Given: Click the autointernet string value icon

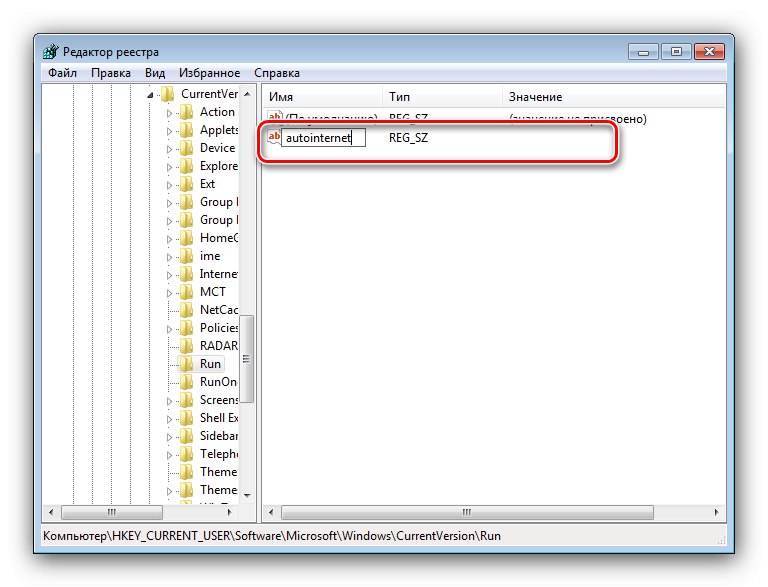Looking at the screenshot, I should 274,137.
